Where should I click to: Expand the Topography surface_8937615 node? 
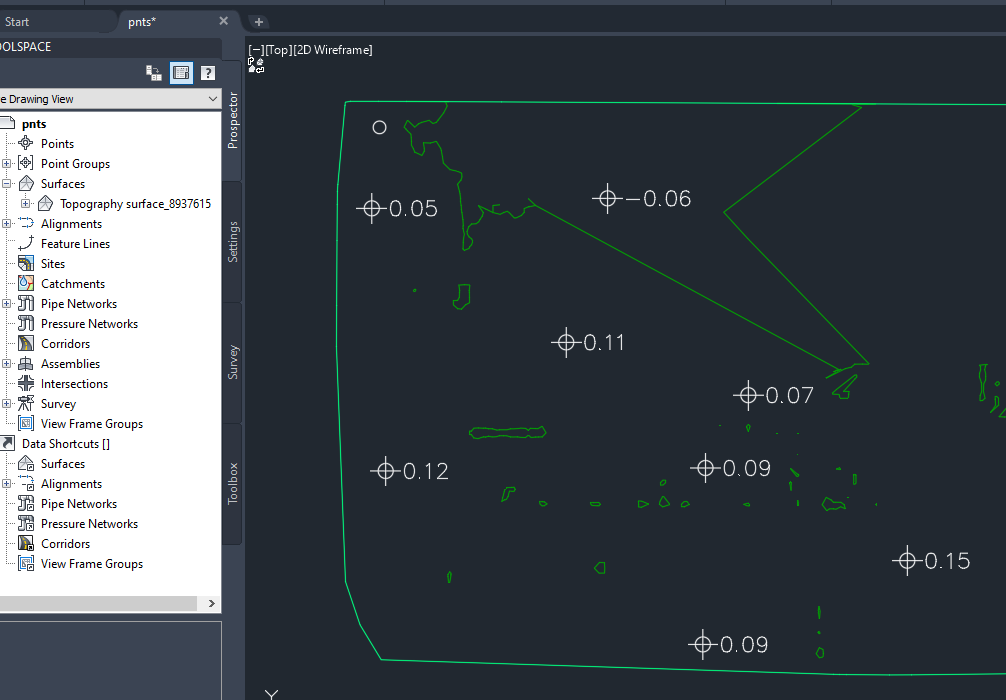point(26,203)
